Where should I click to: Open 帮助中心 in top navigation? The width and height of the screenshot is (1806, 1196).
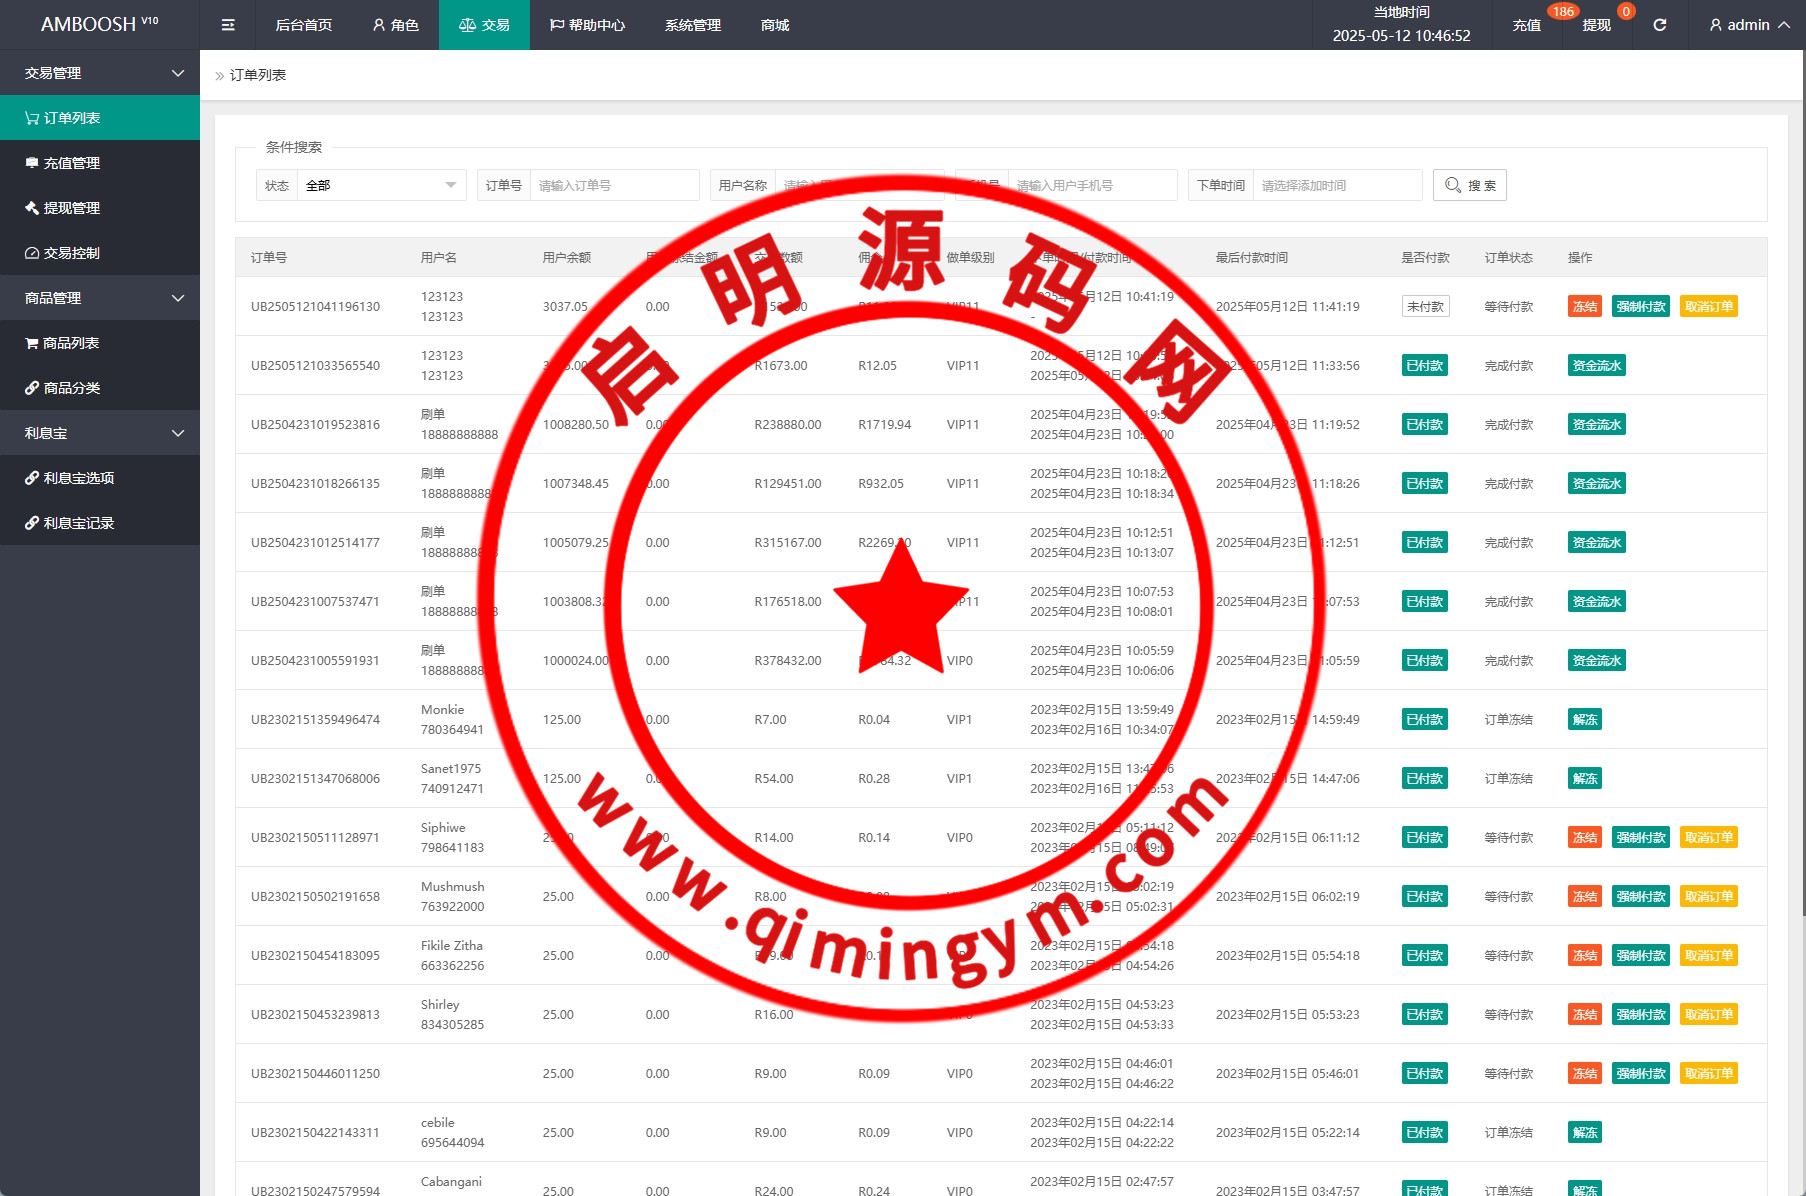pyautogui.click(x=587, y=25)
